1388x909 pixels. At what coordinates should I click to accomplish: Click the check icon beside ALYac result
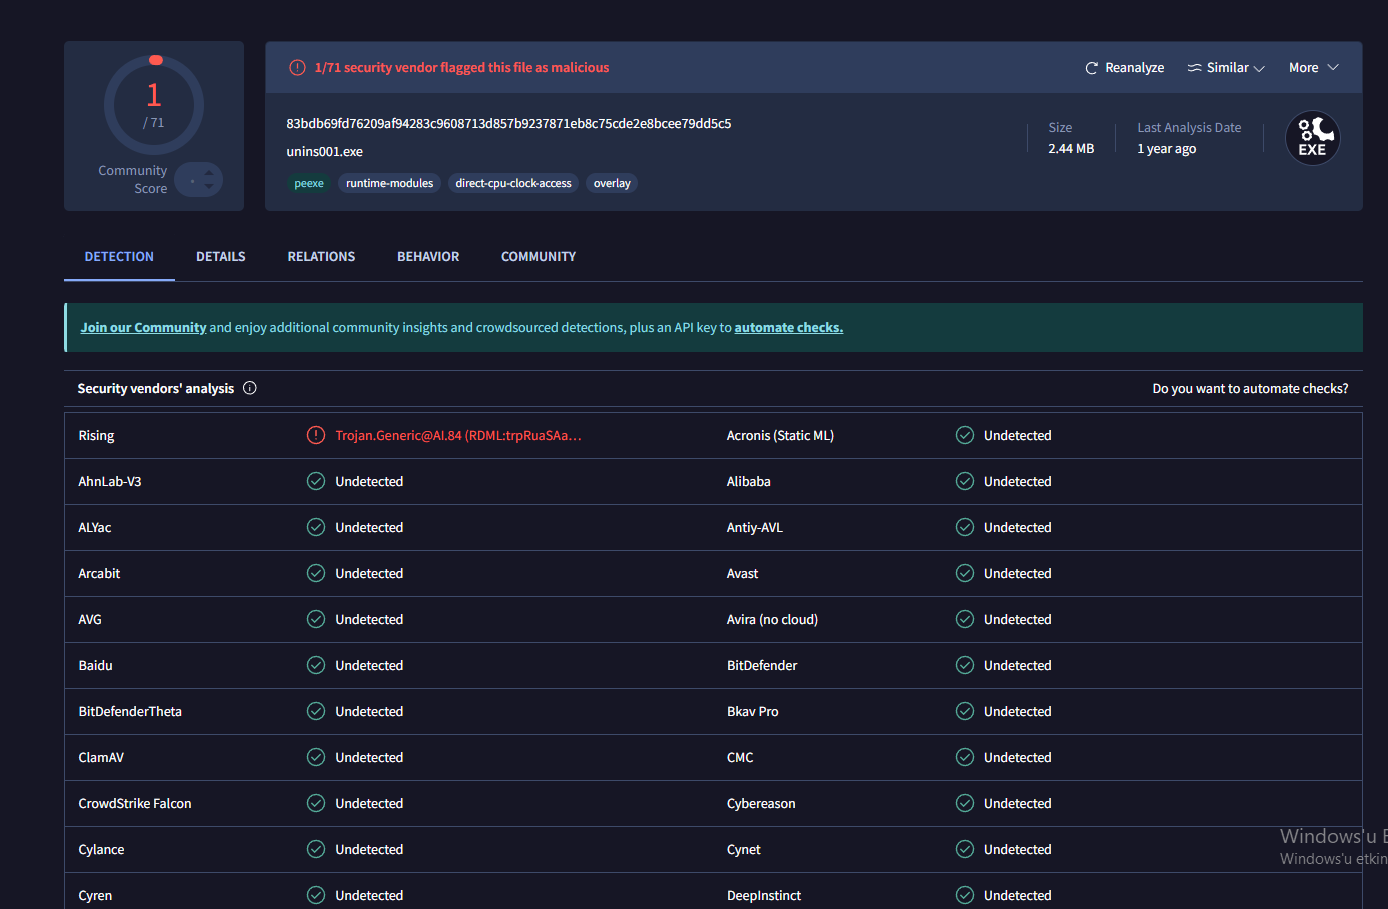tap(316, 527)
